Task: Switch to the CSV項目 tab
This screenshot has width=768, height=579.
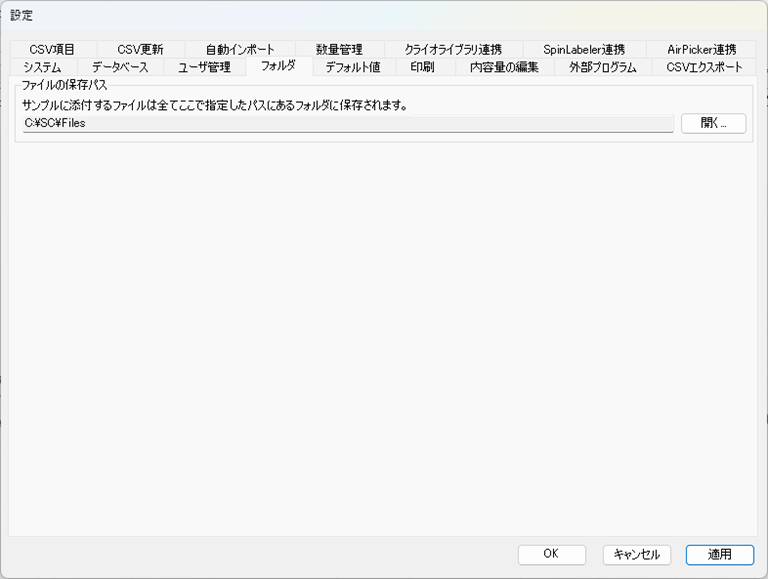Action: (52, 49)
